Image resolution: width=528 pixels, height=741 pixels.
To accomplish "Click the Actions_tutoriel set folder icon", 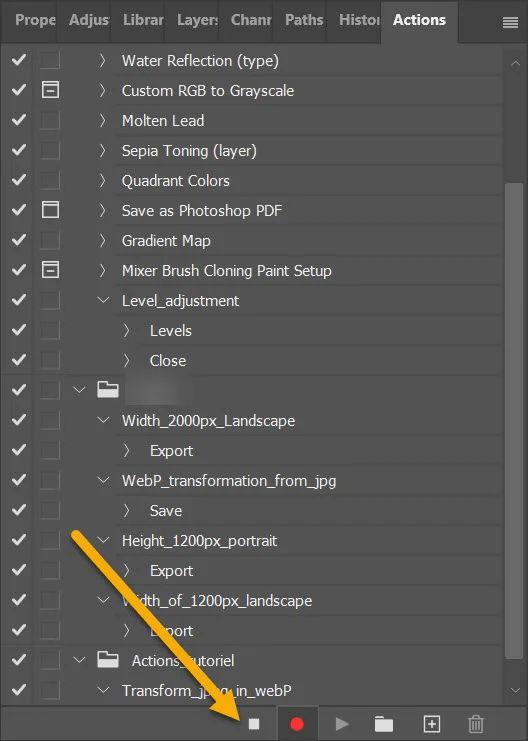I will click(x=108, y=660).
